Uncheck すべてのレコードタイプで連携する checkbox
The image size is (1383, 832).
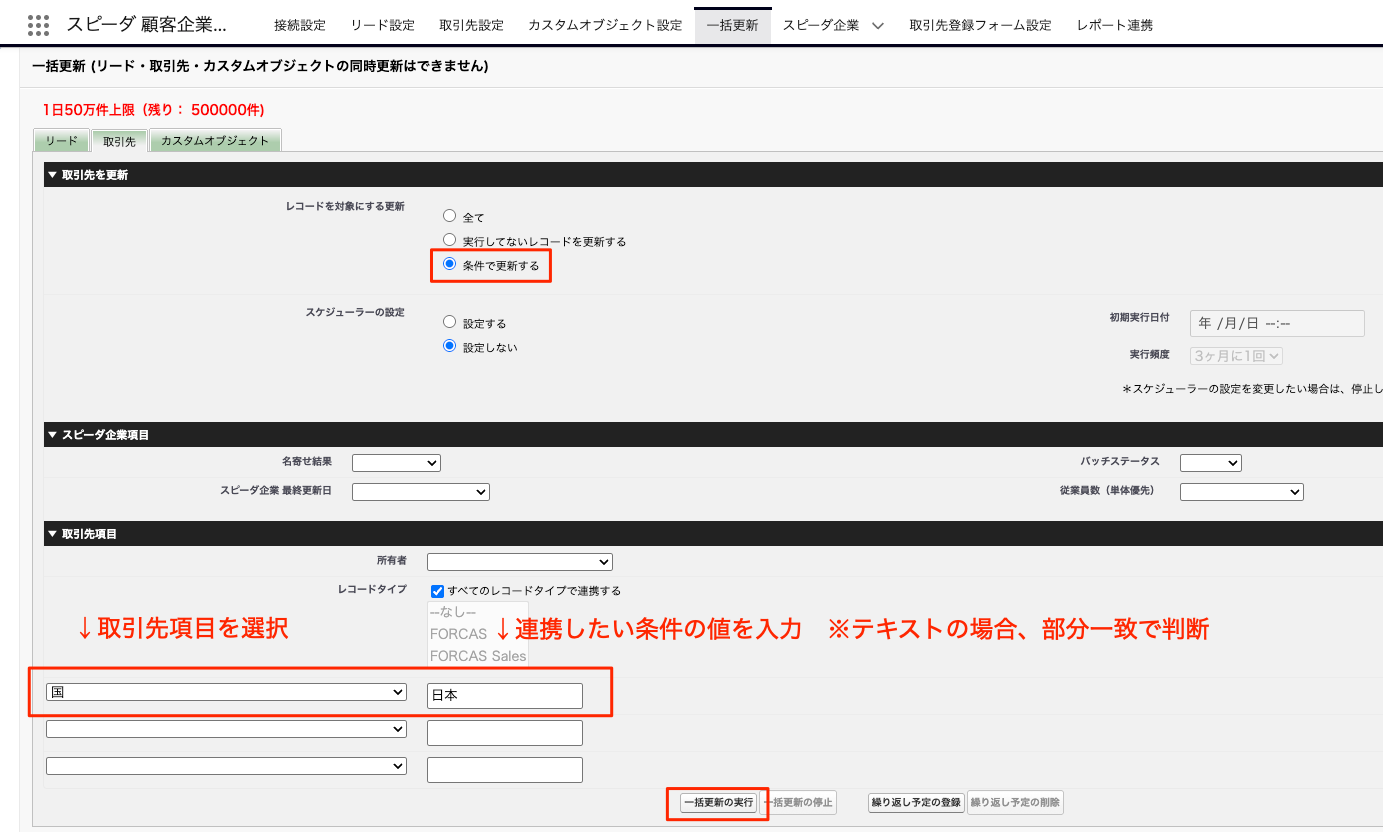(437, 591)
